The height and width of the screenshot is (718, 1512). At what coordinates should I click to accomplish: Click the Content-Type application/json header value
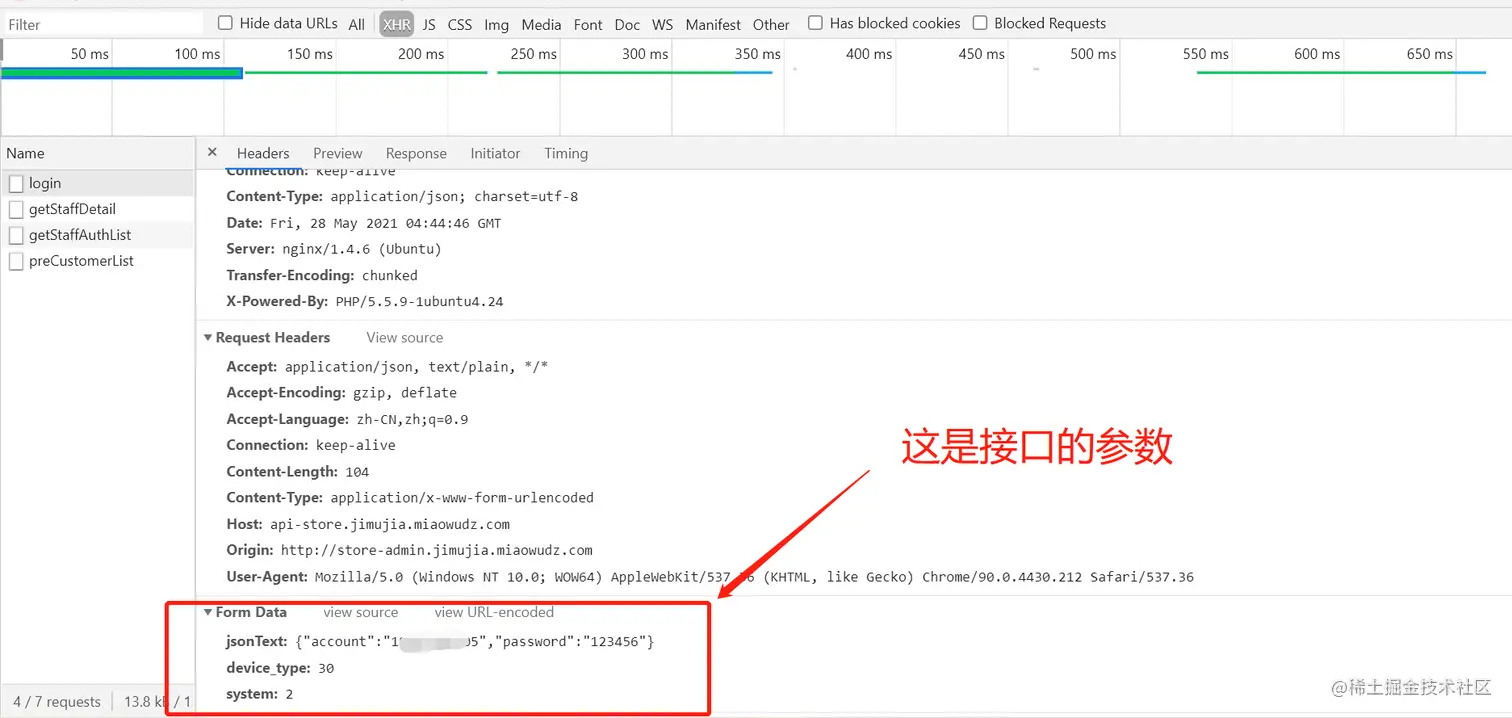[454, 197]
